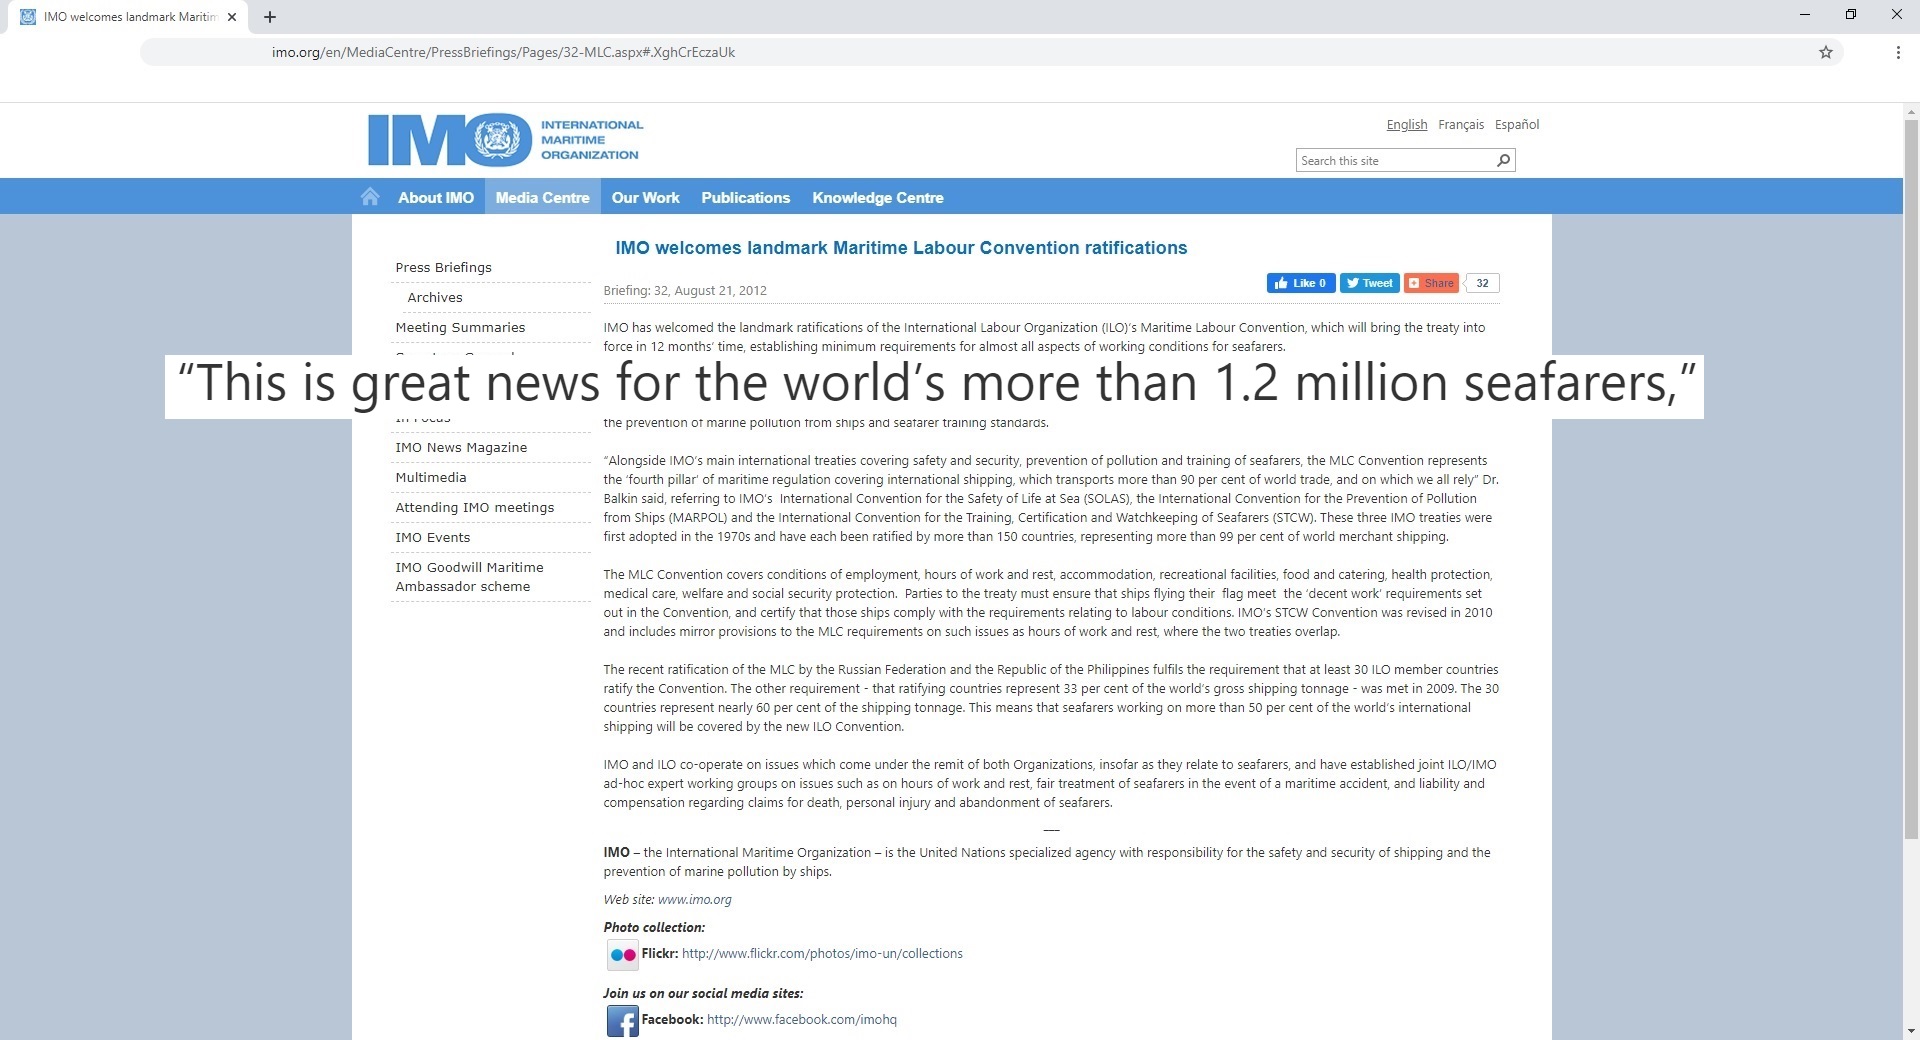Click the IMO logo
Viewport: 1920px width, 1040px height.
[x=505, y=140]
